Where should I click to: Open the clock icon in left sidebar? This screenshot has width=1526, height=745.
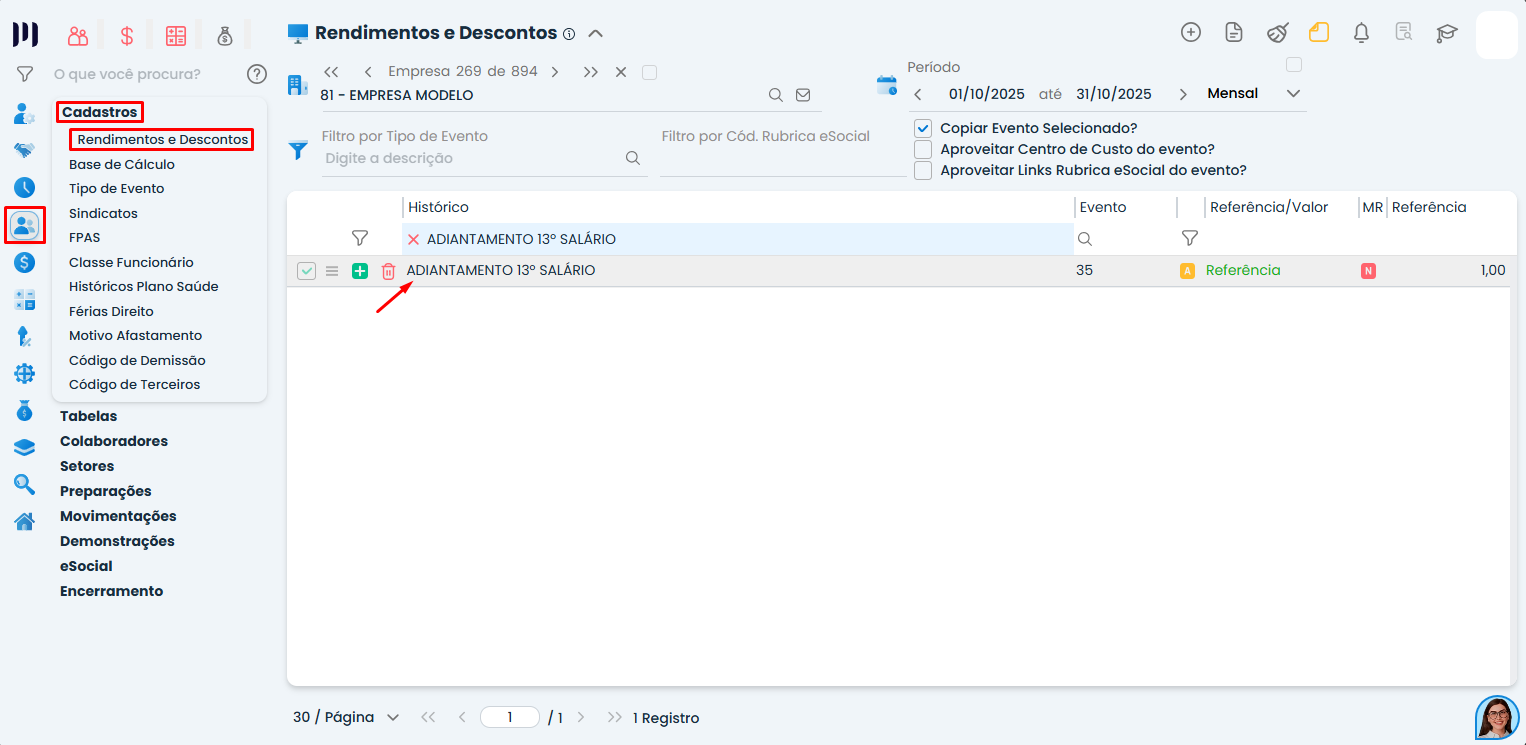pyautogui.click(x=25, y=187)
